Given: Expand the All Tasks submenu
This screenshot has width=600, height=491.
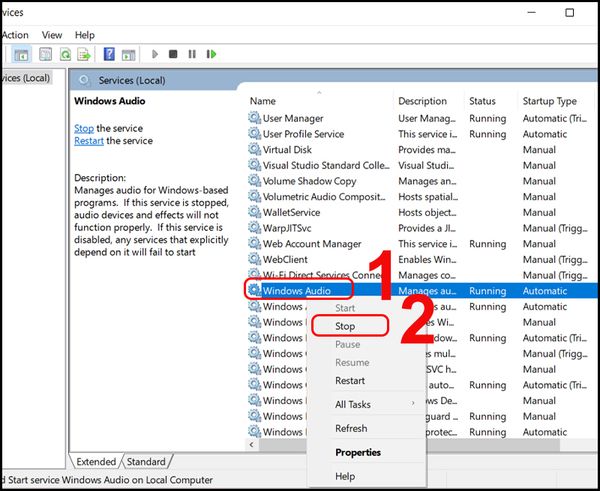Looking at the screenshot, I should tap(354, 404).
